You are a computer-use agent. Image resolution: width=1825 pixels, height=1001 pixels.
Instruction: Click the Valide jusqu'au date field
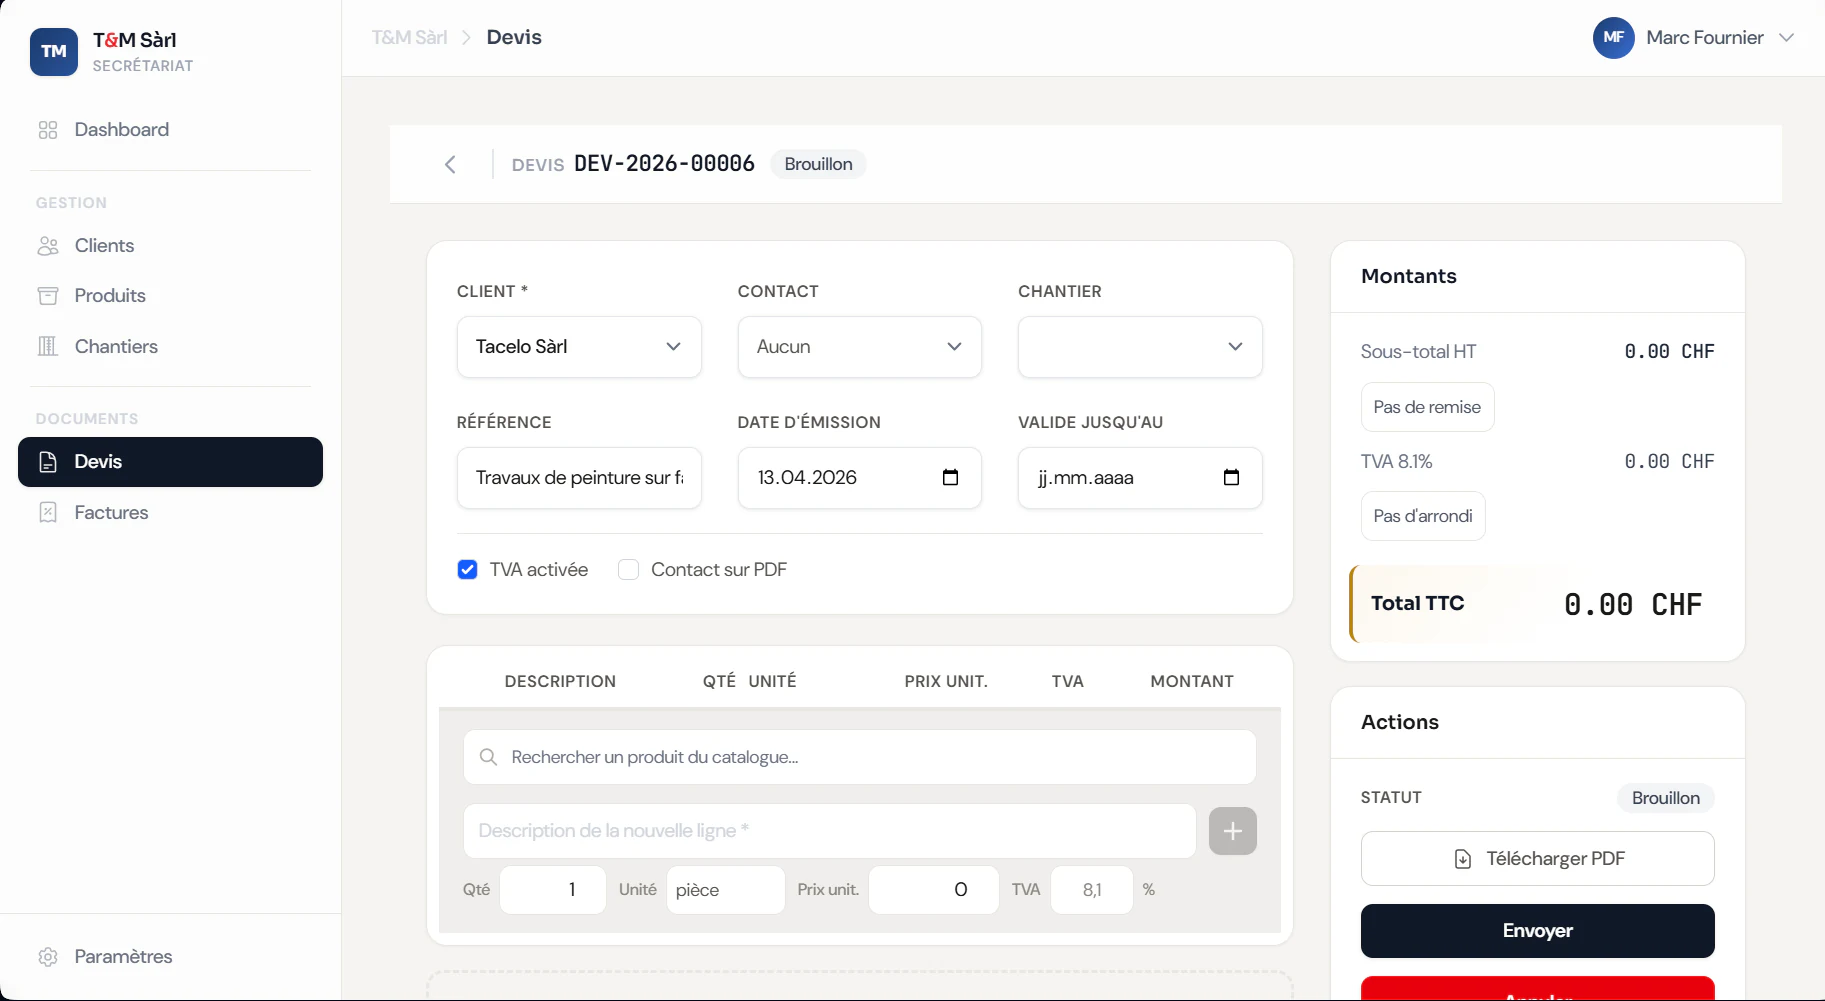click(x=1140, y=478)
